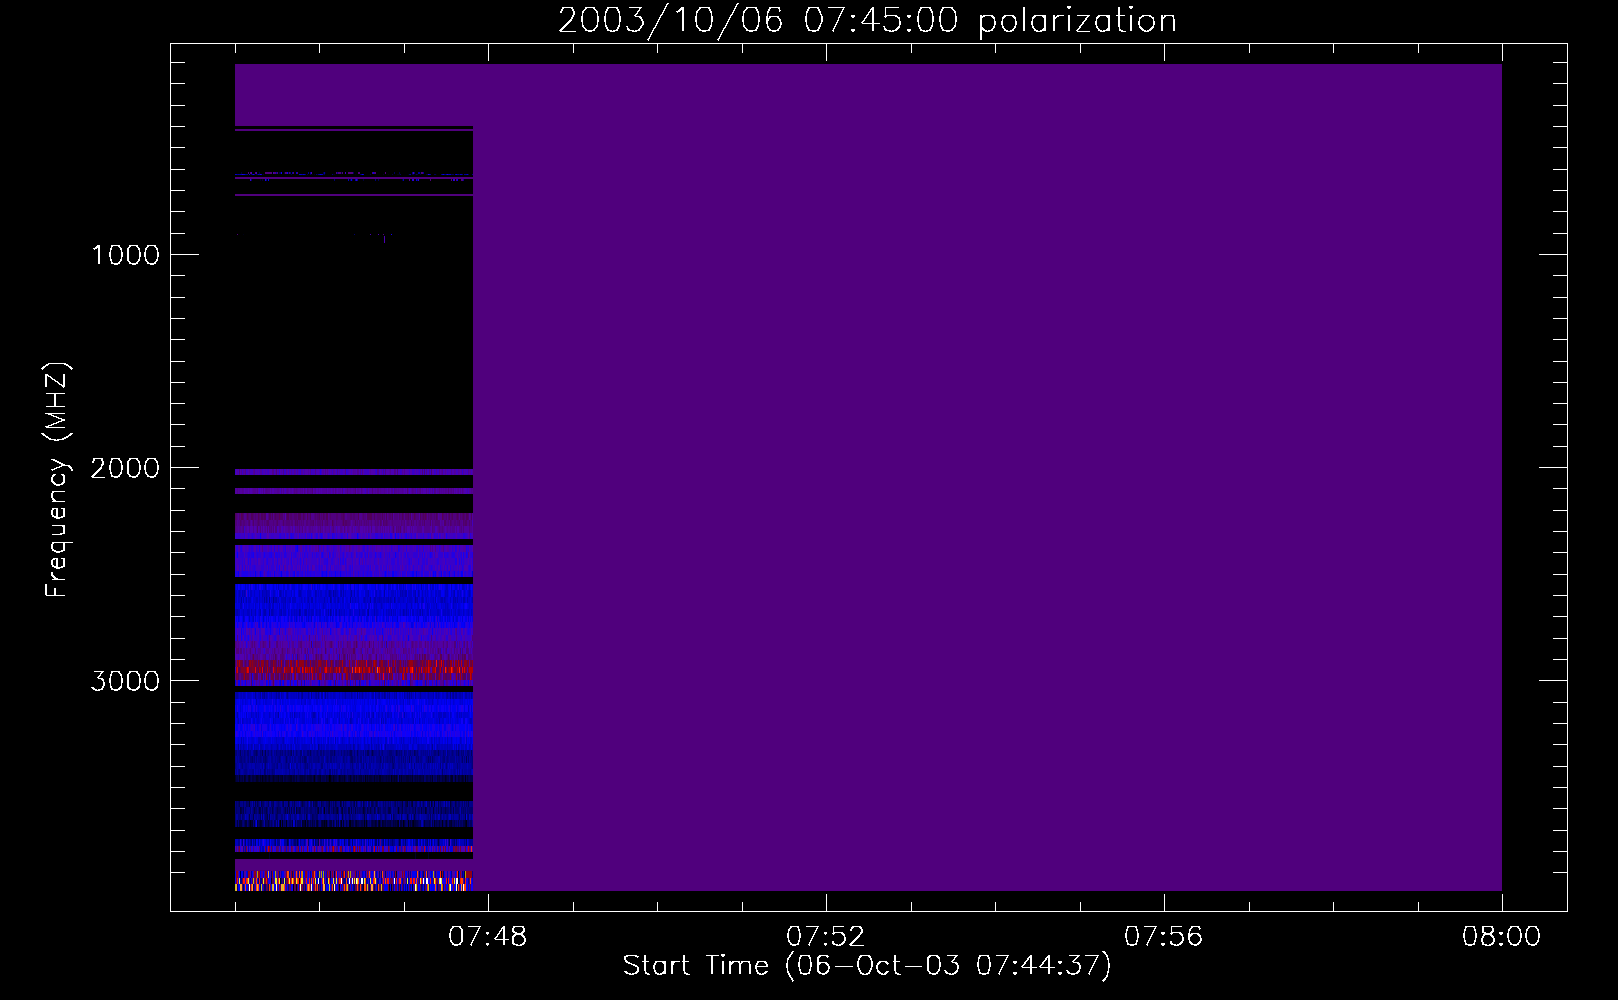This screenshot has height=1000, width=1618.
Task: Click the 08:00 time tick label
Action: pyautogui.click(x=1501, y=937)
